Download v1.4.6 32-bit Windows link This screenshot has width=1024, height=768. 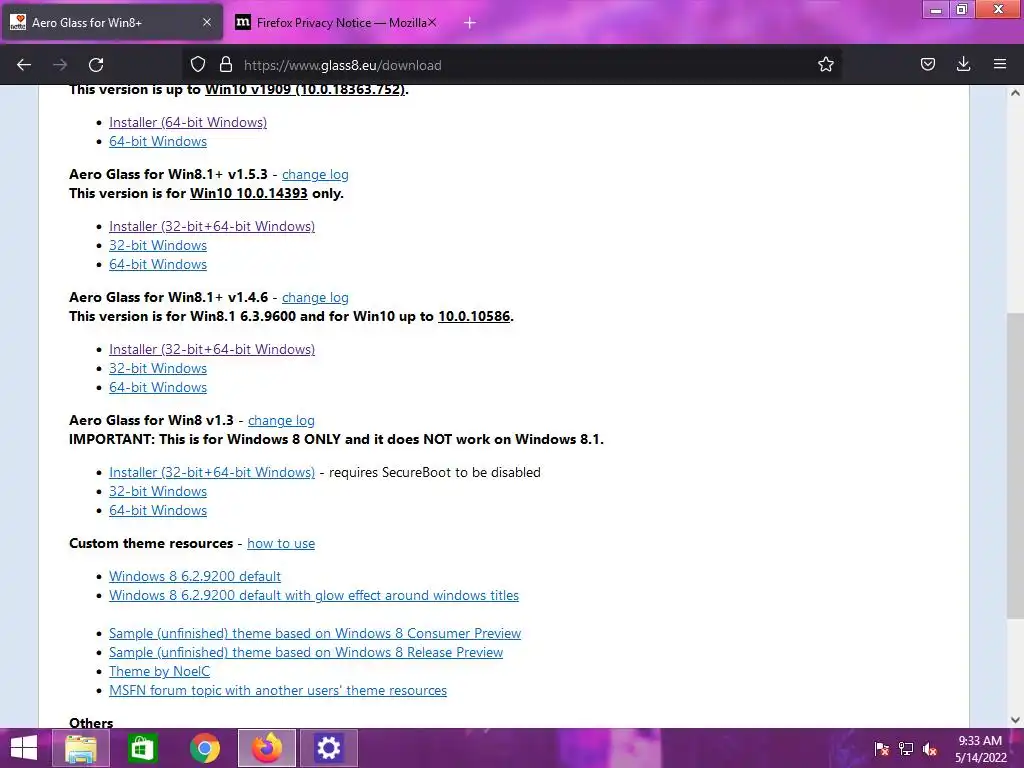pyautogui.click(x=158, y=368)
